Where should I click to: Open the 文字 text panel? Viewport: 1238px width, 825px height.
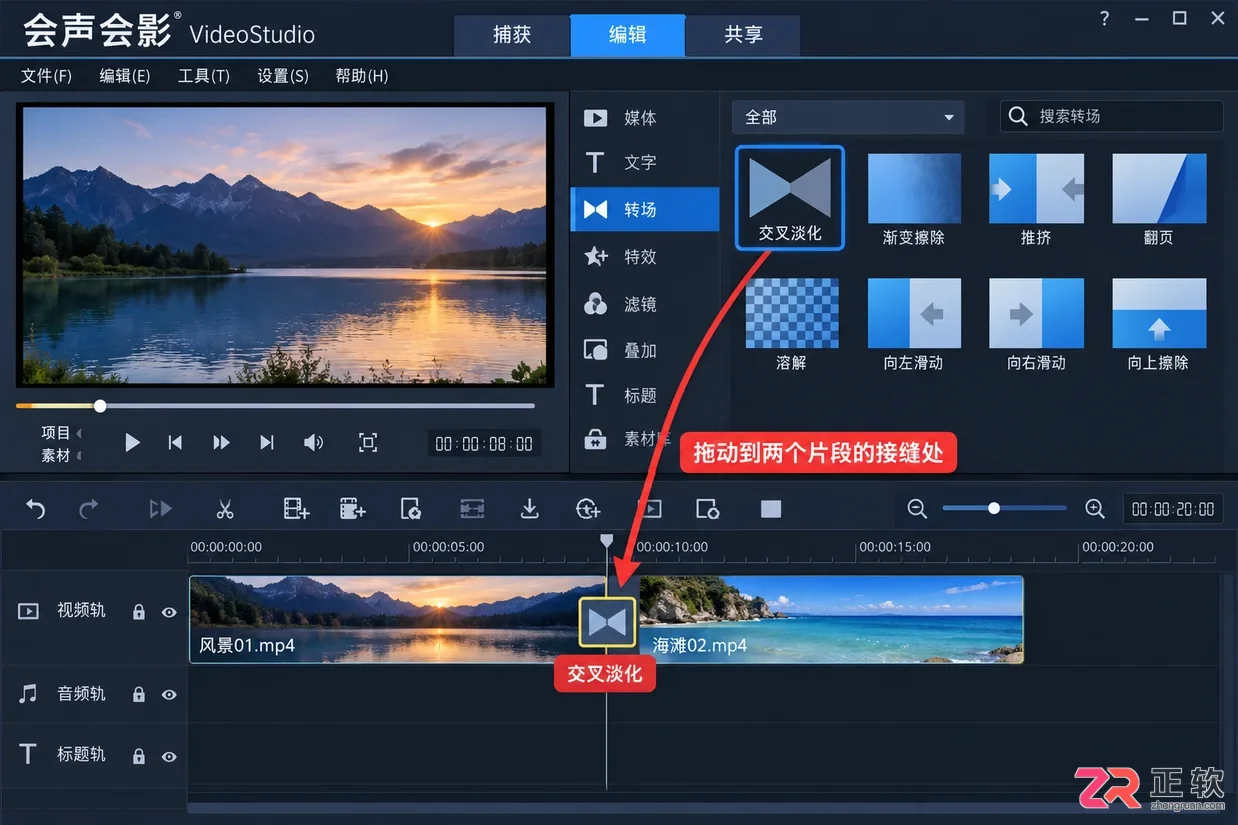click(x=644, y=162)
